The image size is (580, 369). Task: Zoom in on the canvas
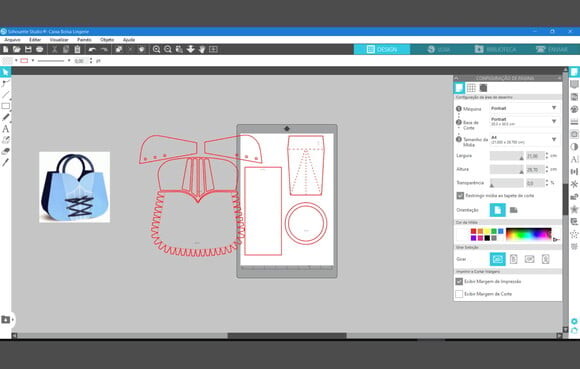156,49
